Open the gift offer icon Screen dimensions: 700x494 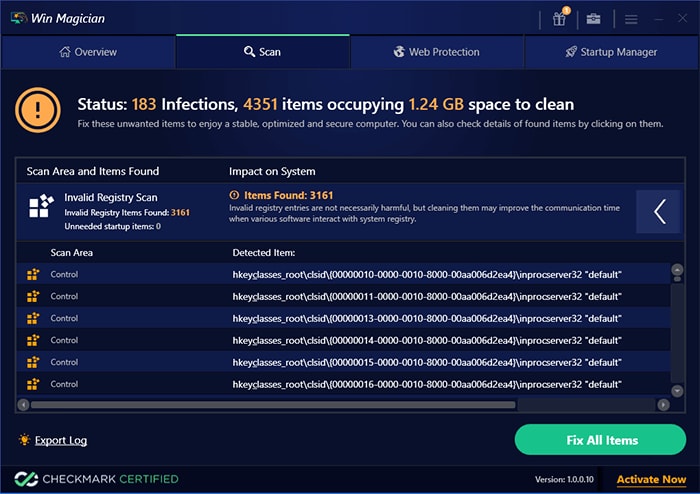(x=559, y=19)
